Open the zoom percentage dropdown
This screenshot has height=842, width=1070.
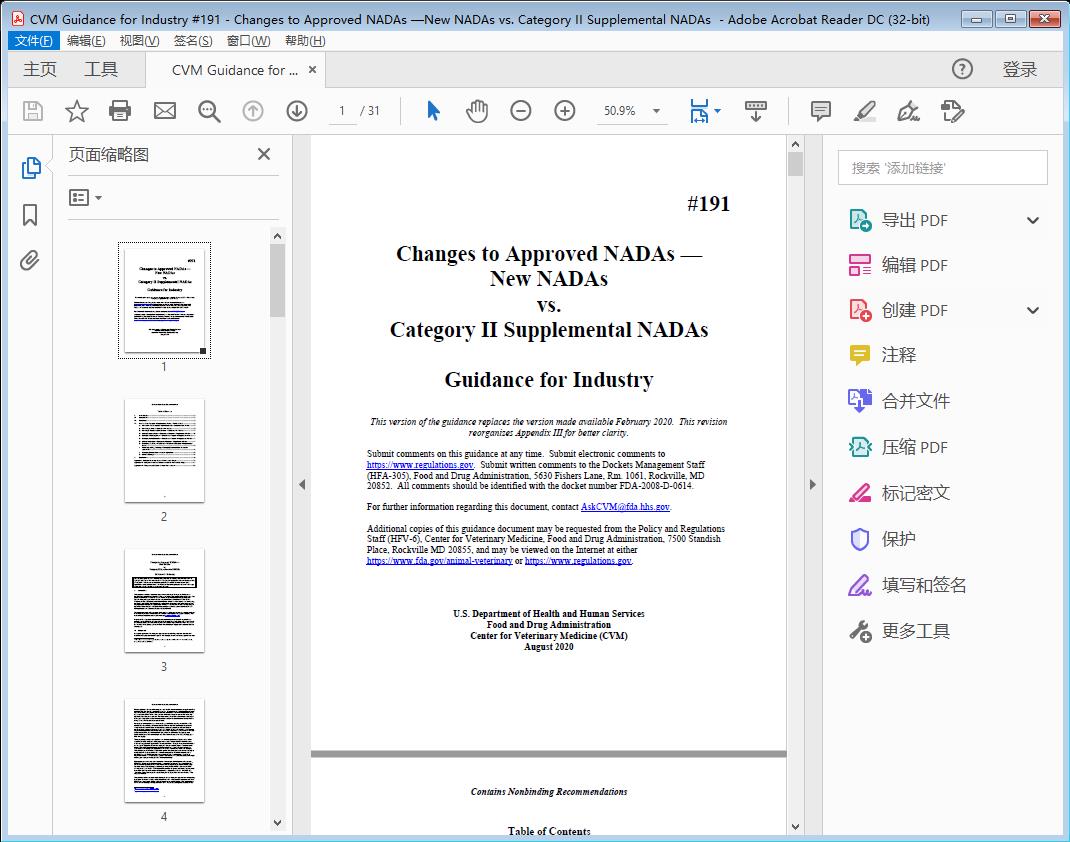(x=655, y=111)
